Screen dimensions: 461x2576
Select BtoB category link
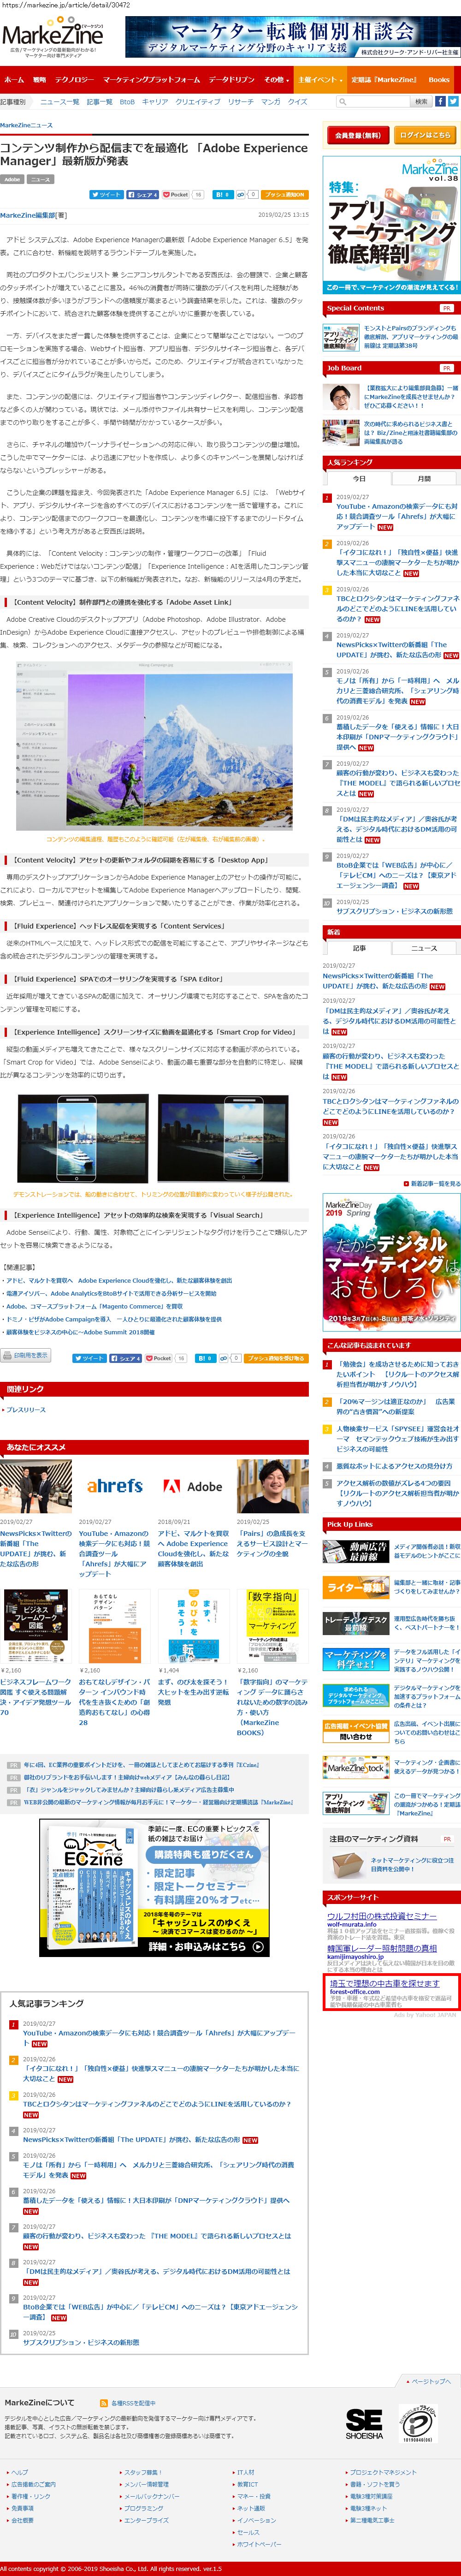(127, 102)
